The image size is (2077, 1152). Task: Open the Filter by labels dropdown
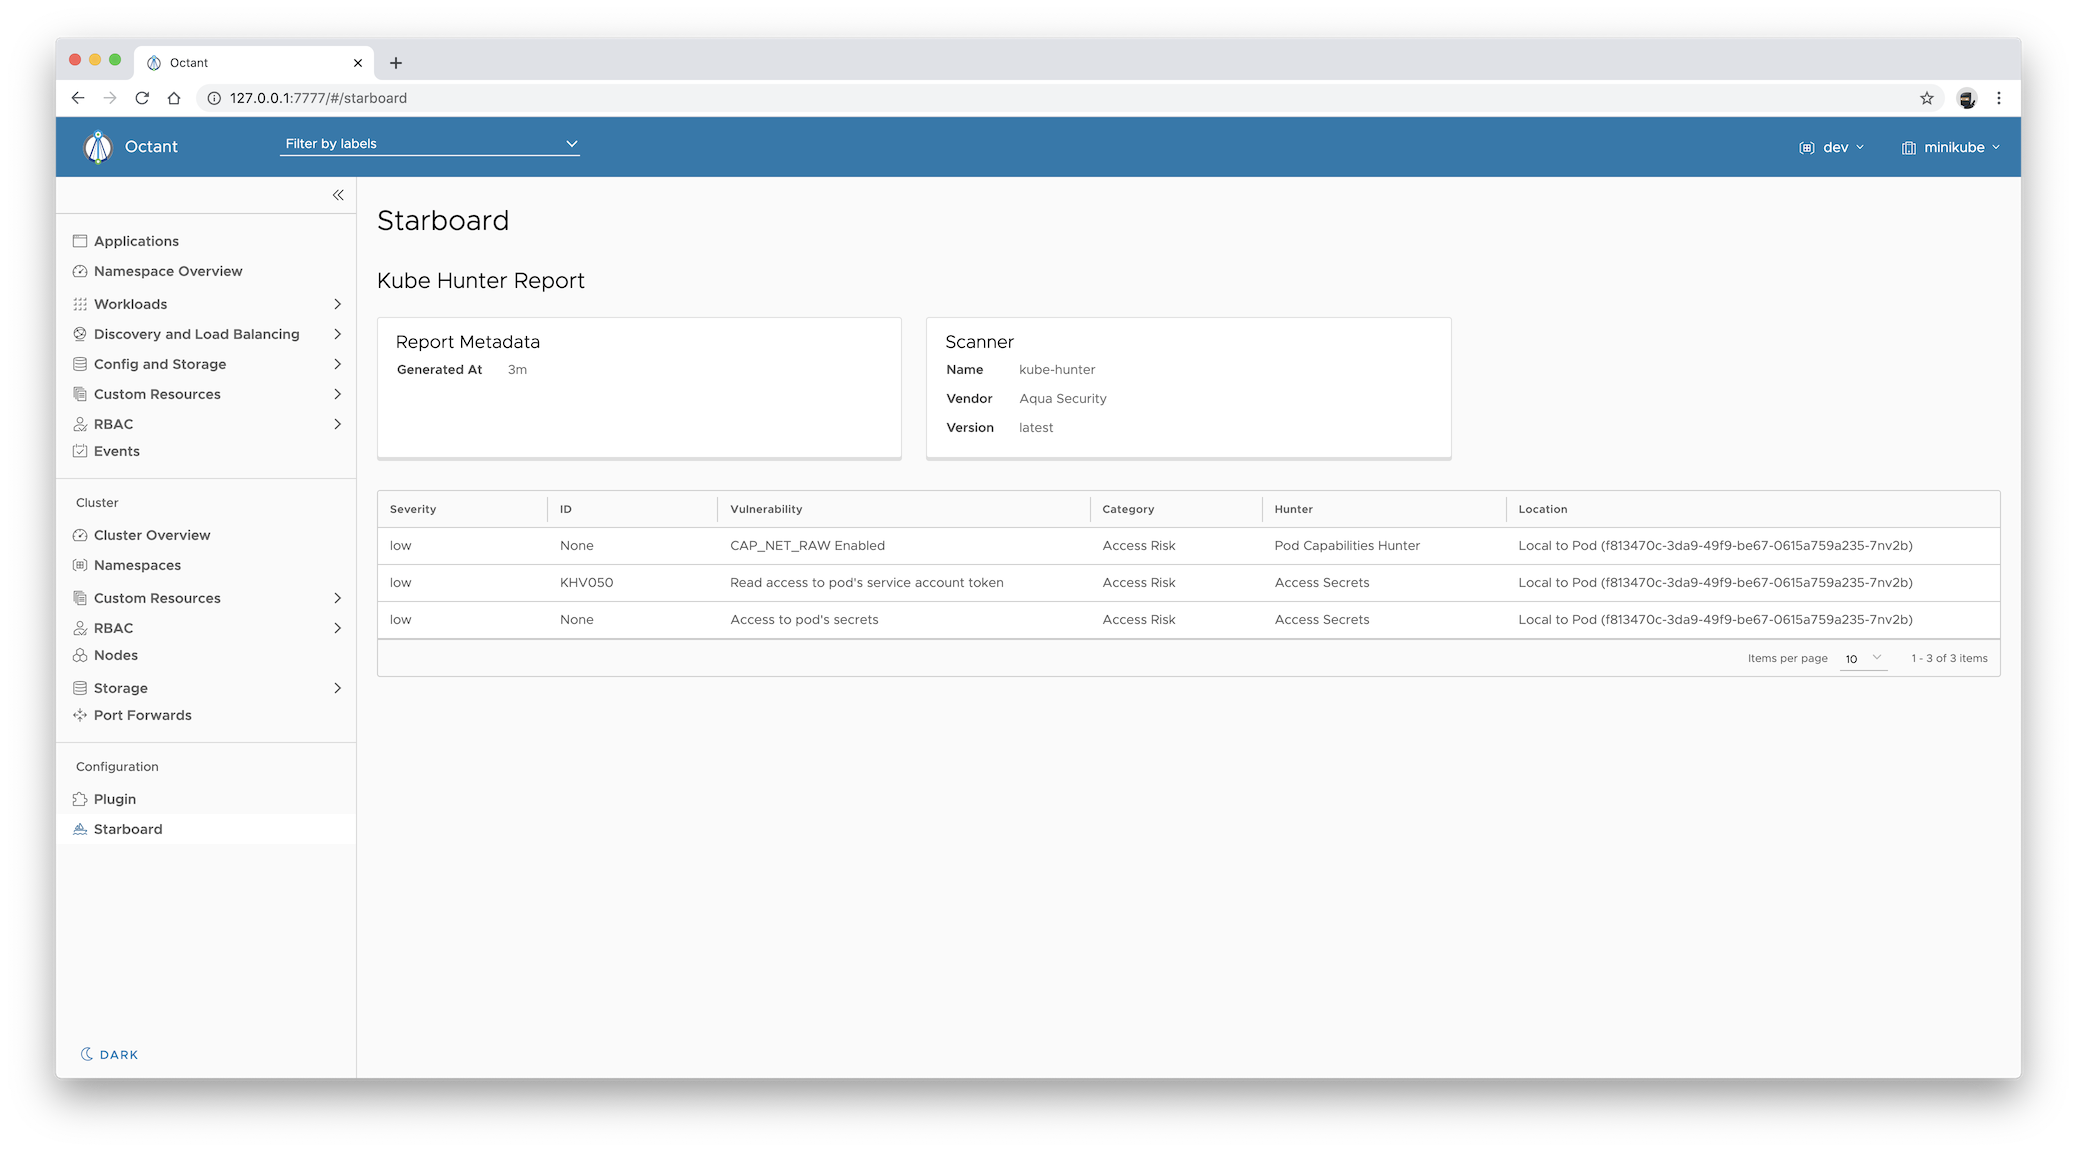[x=430, y=144]
